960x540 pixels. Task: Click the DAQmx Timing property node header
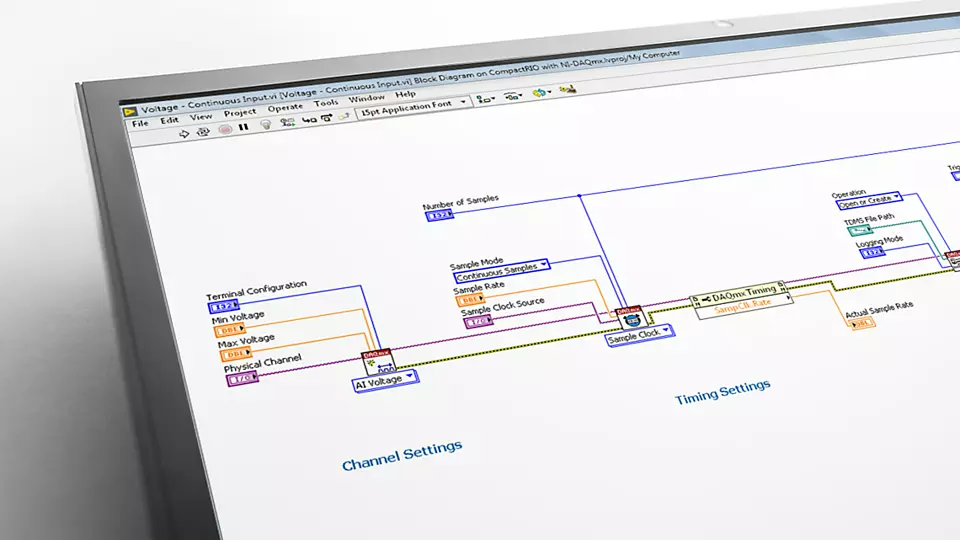click(741, 294)
